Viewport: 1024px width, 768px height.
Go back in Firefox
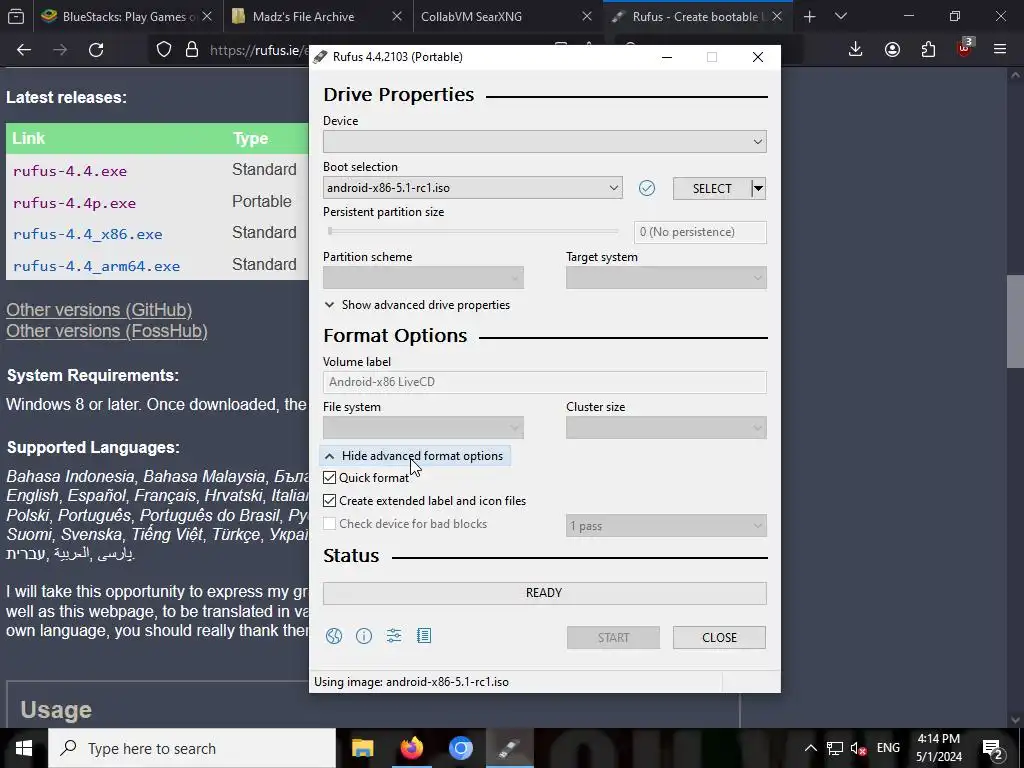24,50
